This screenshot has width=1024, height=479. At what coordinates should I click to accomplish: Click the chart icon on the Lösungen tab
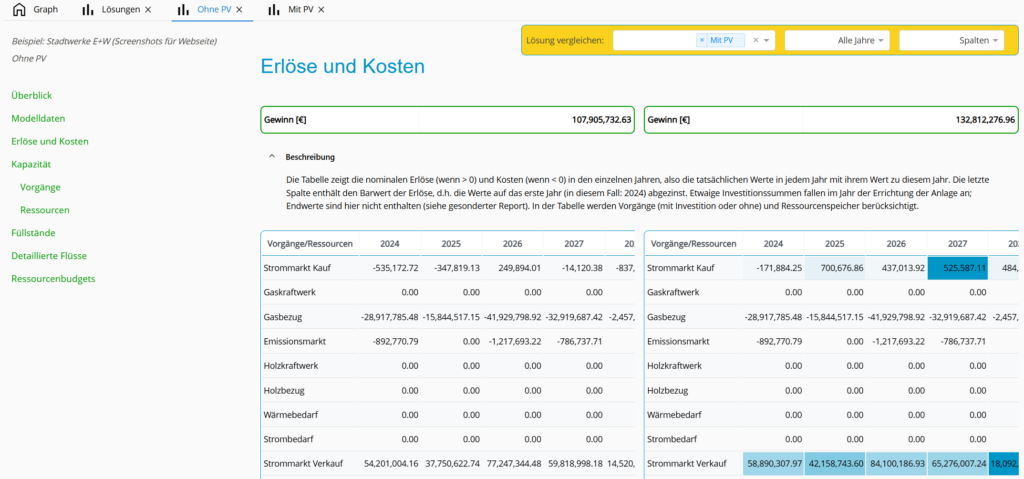click(x=88, y=10)
